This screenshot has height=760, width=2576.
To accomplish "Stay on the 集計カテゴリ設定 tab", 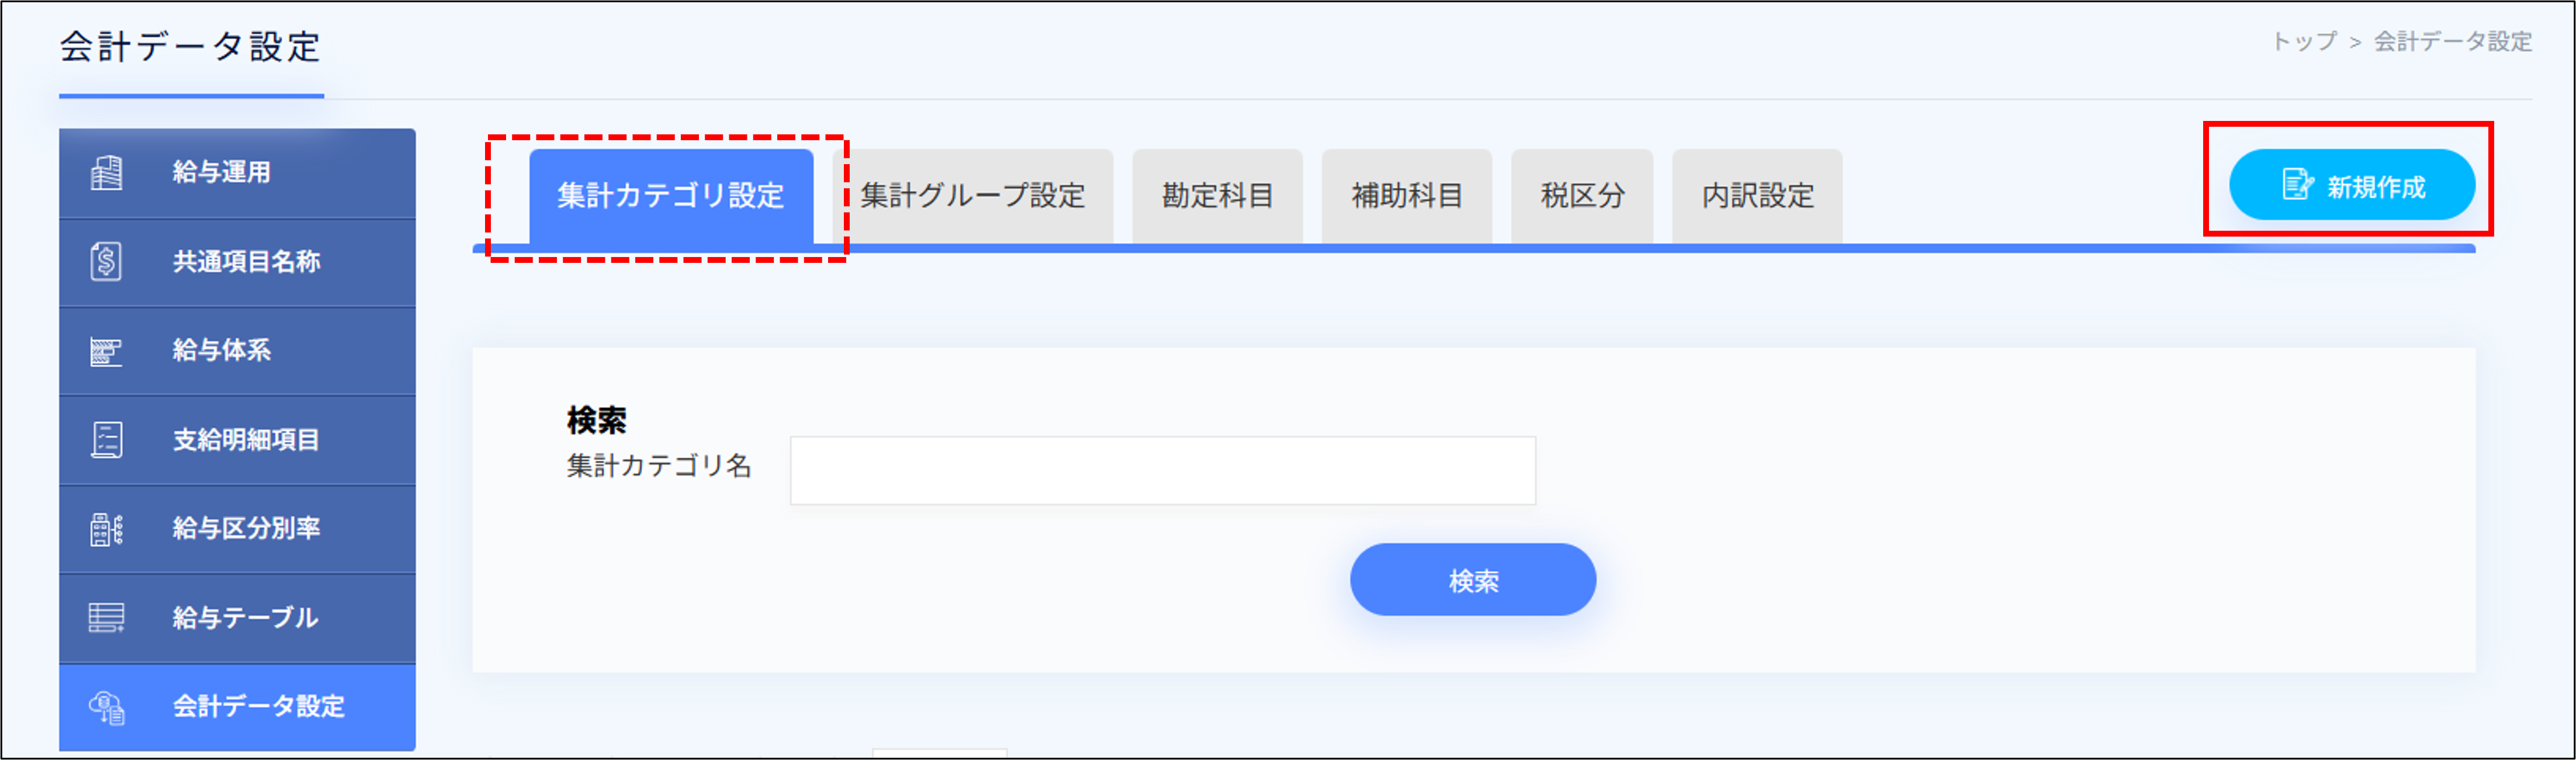I will pos(673,196).
